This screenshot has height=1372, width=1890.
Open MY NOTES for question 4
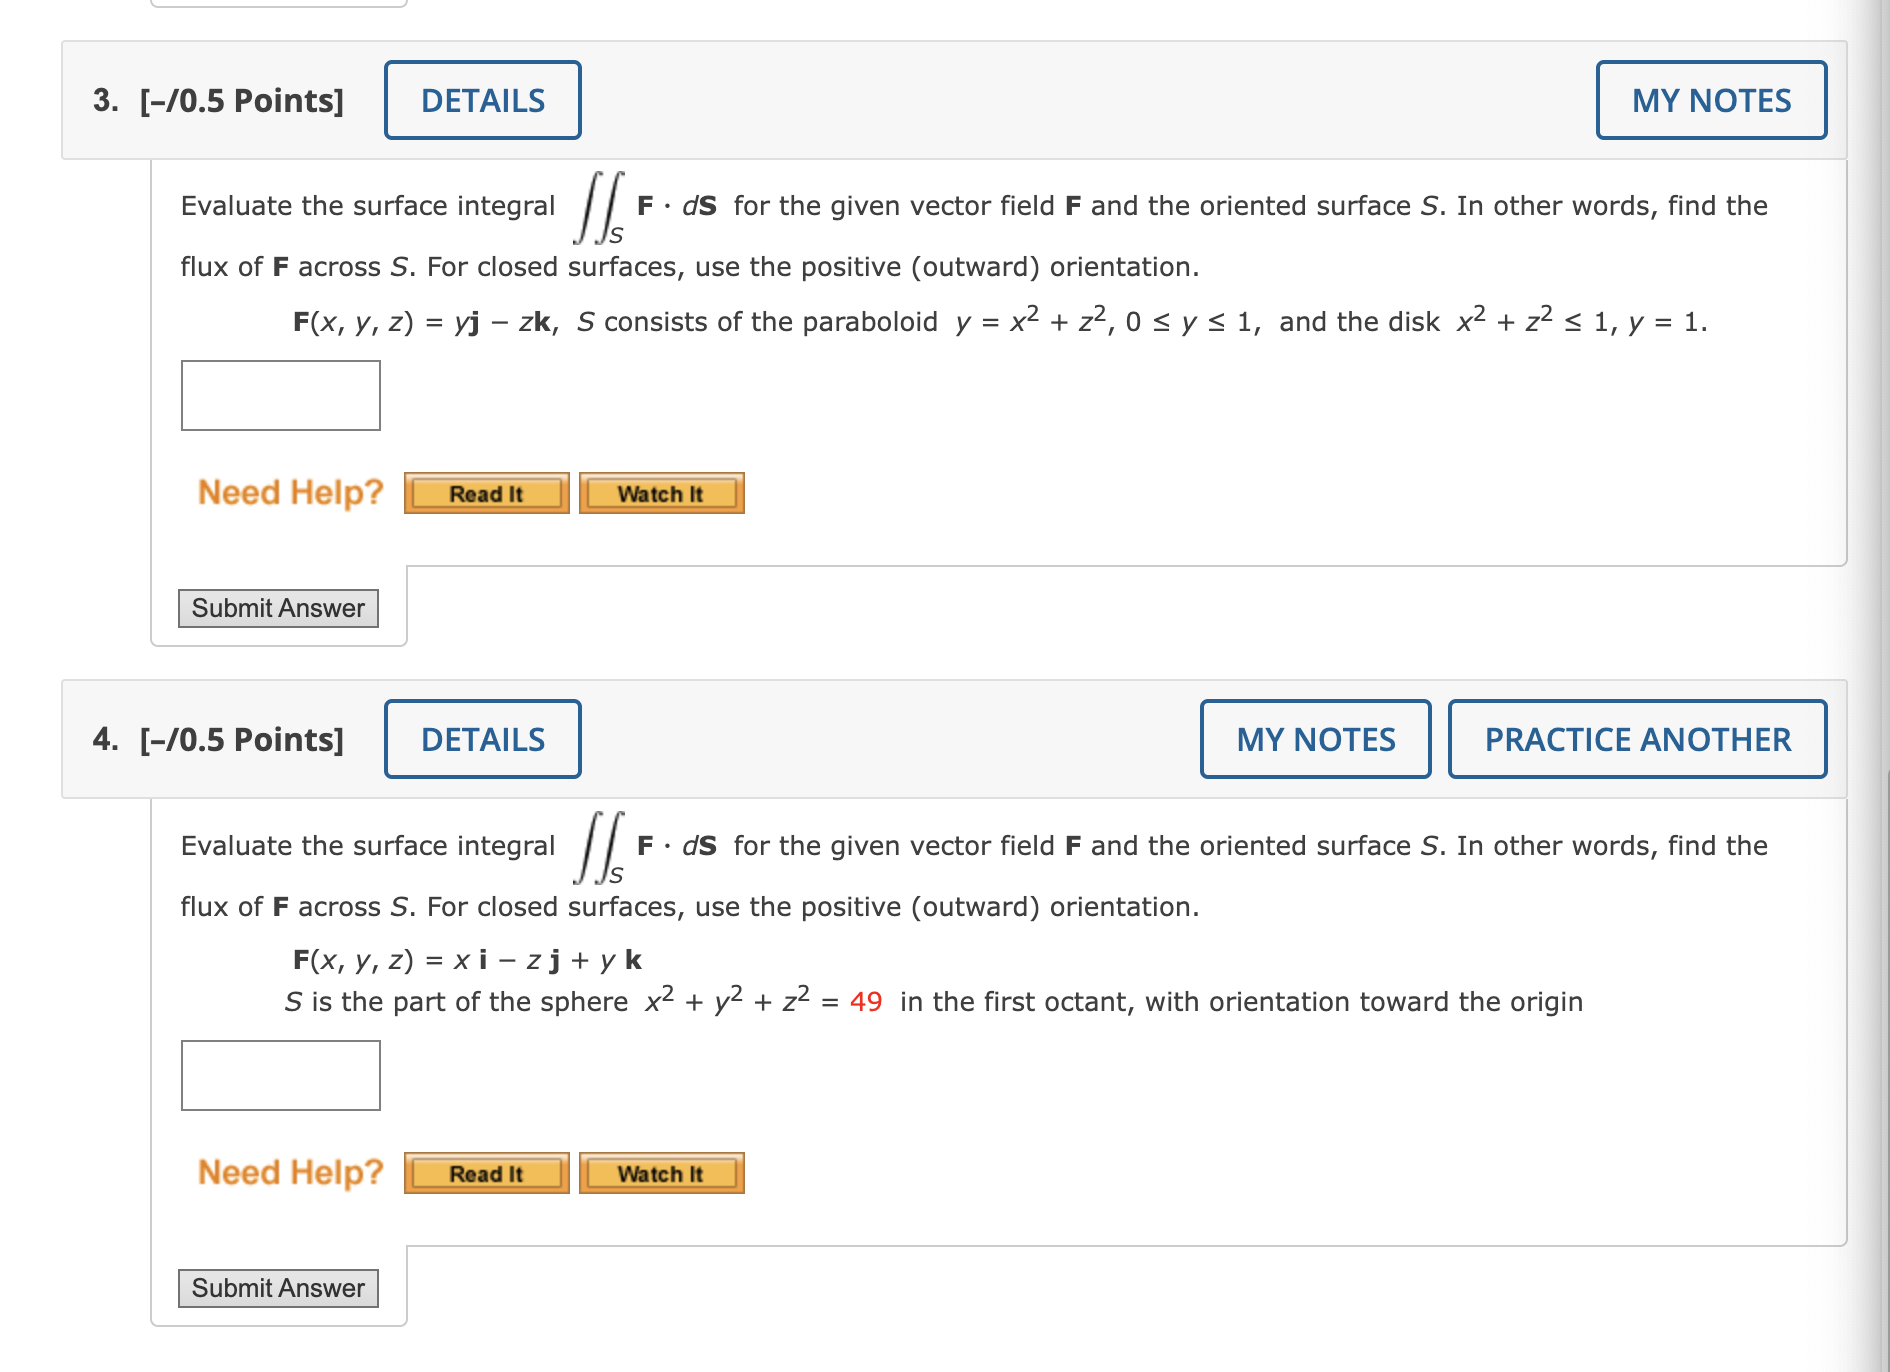[1316, 739]
